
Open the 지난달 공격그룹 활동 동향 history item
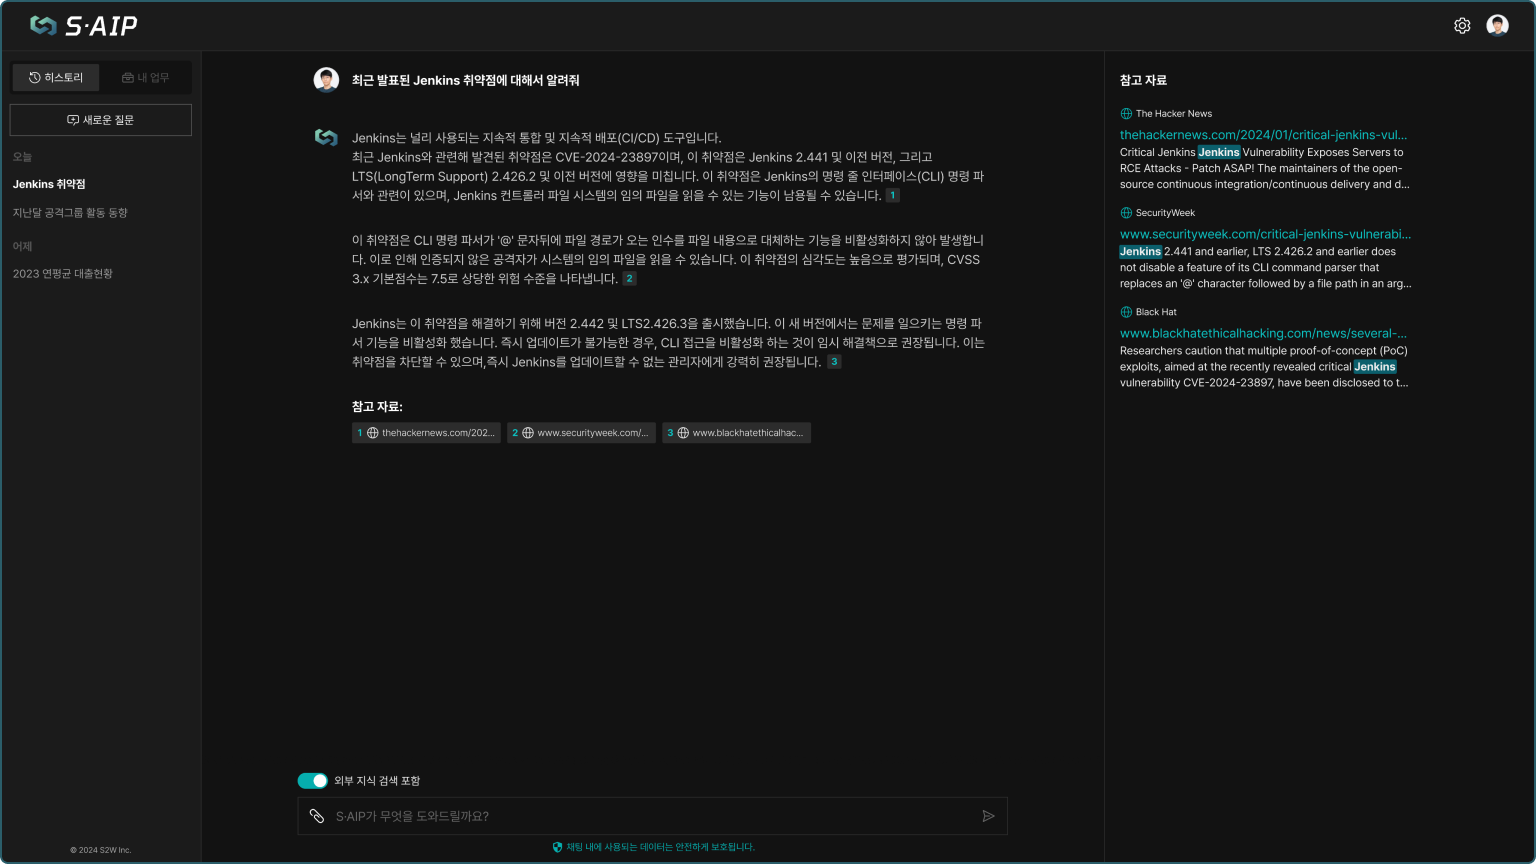70,213
